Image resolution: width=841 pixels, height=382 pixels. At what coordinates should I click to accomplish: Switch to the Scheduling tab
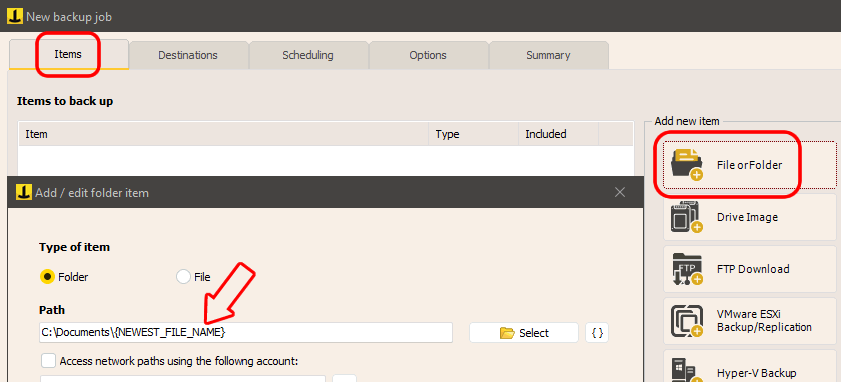point(308,55)
